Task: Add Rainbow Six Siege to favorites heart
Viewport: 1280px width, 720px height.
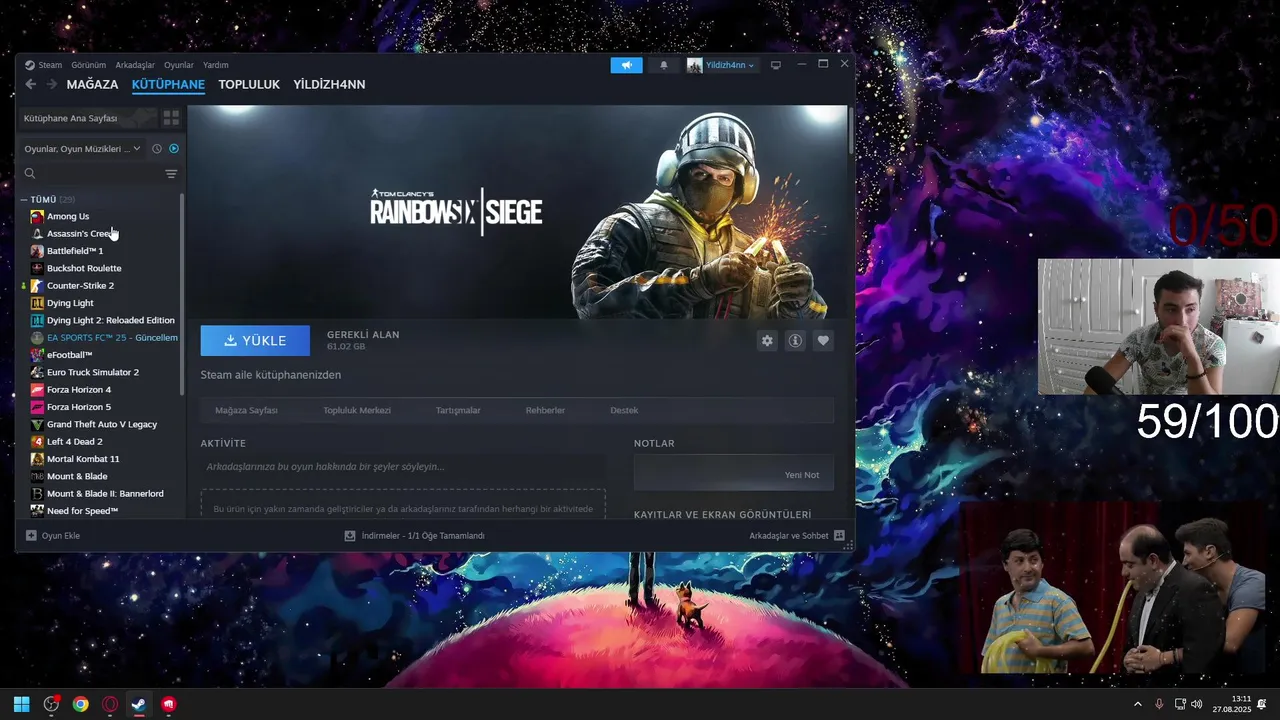Action: click(823, 341)
